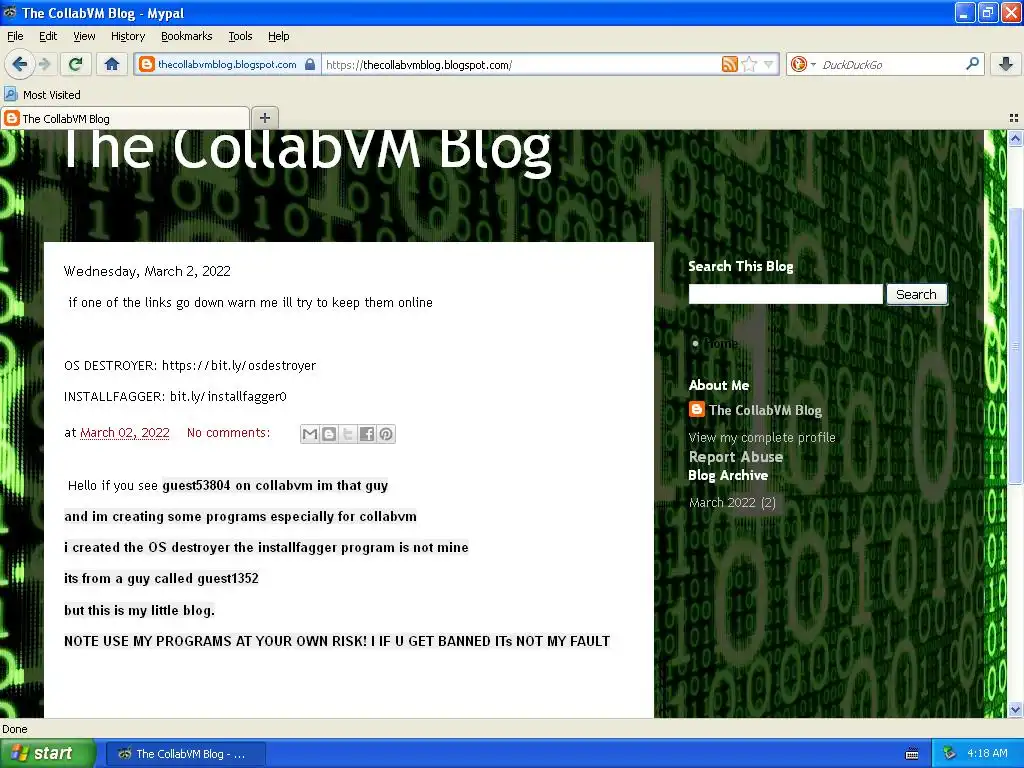The width and height of the screenshot is (1024, 768).
Task: Open the File menu
Action: pyautogui.click(x=15, y=36)
